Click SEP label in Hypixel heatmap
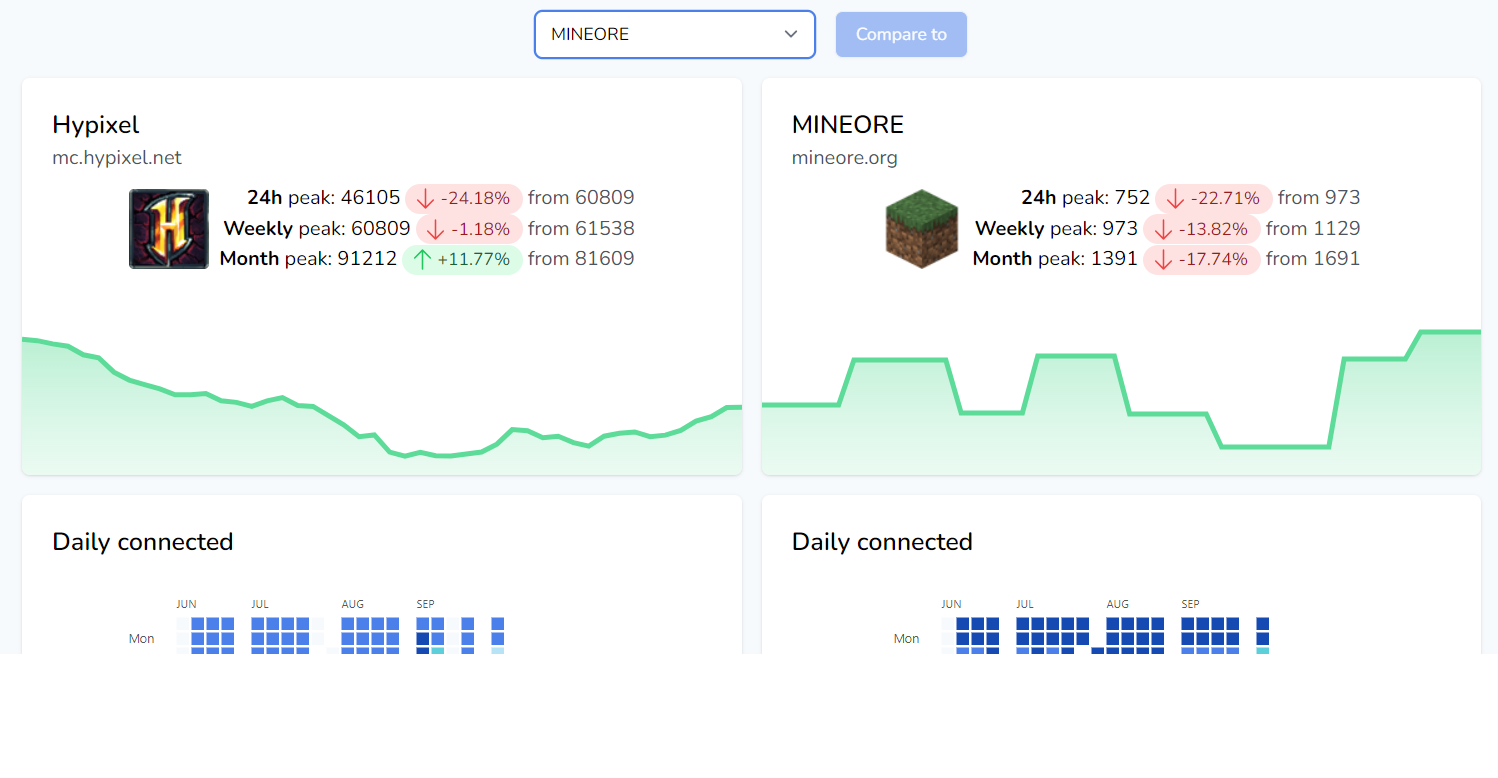Screen dimensions: 1498x778 tap(425, 604)
